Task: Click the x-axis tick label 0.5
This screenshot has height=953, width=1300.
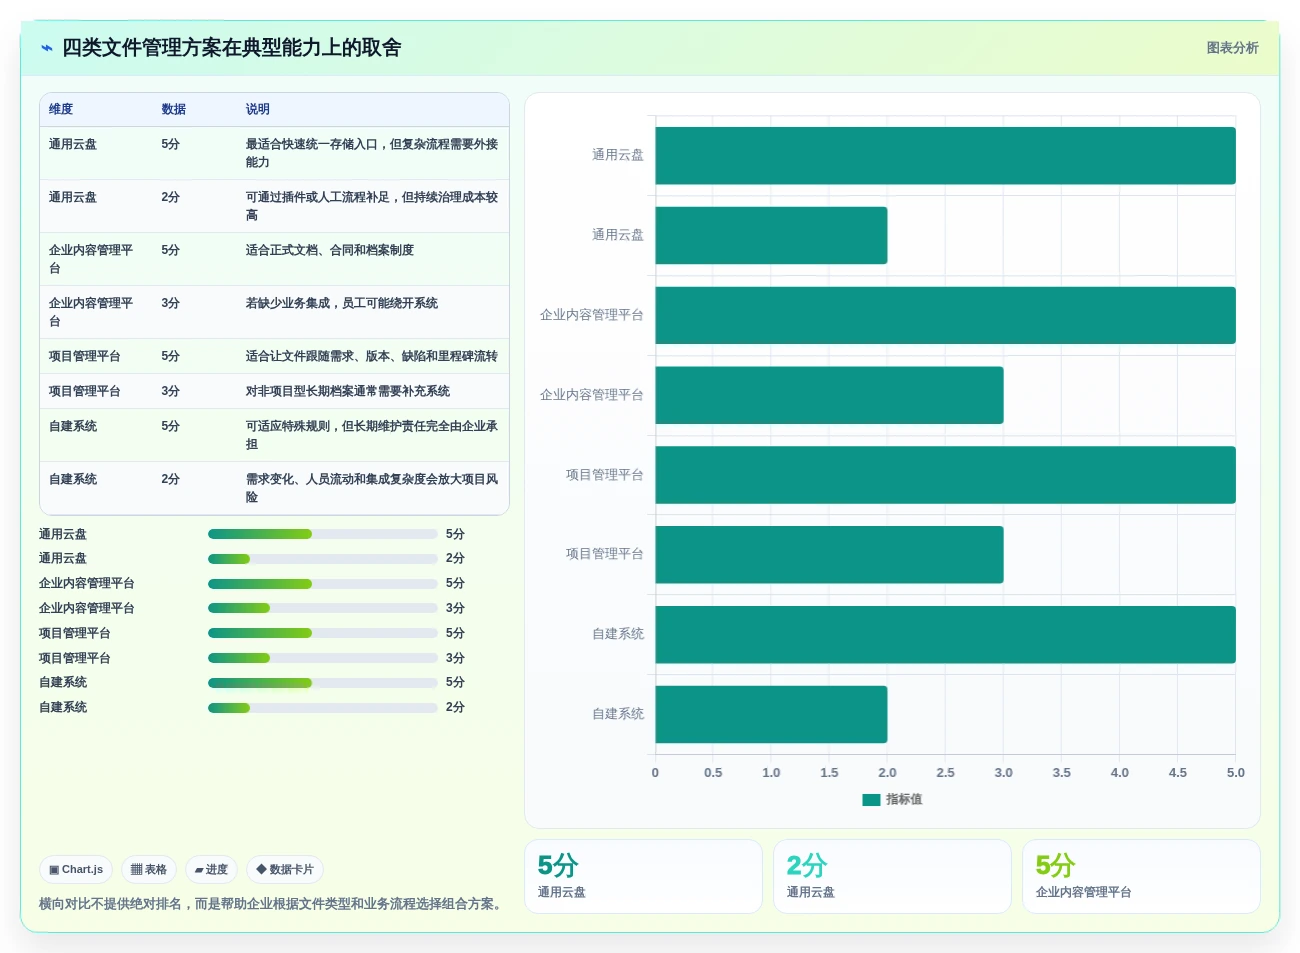Action: (713, 773)
